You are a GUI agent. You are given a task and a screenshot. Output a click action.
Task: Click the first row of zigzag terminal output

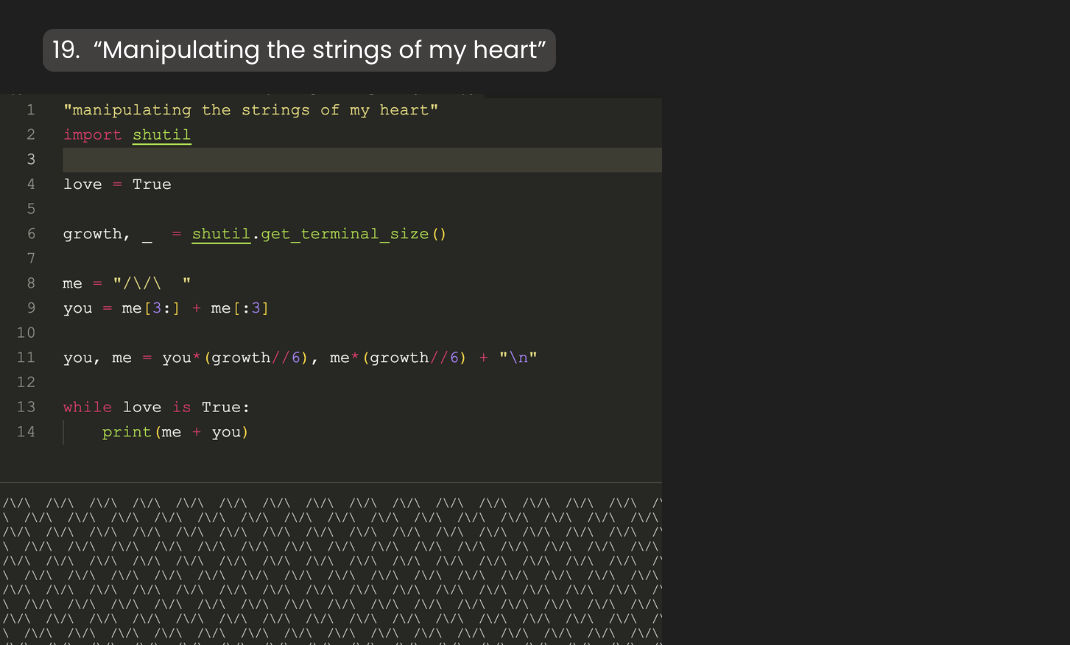tap(330, 503)
